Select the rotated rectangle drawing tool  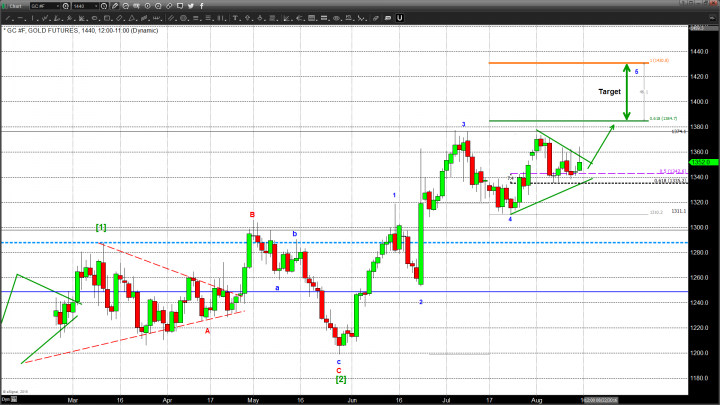click(119, 18)
